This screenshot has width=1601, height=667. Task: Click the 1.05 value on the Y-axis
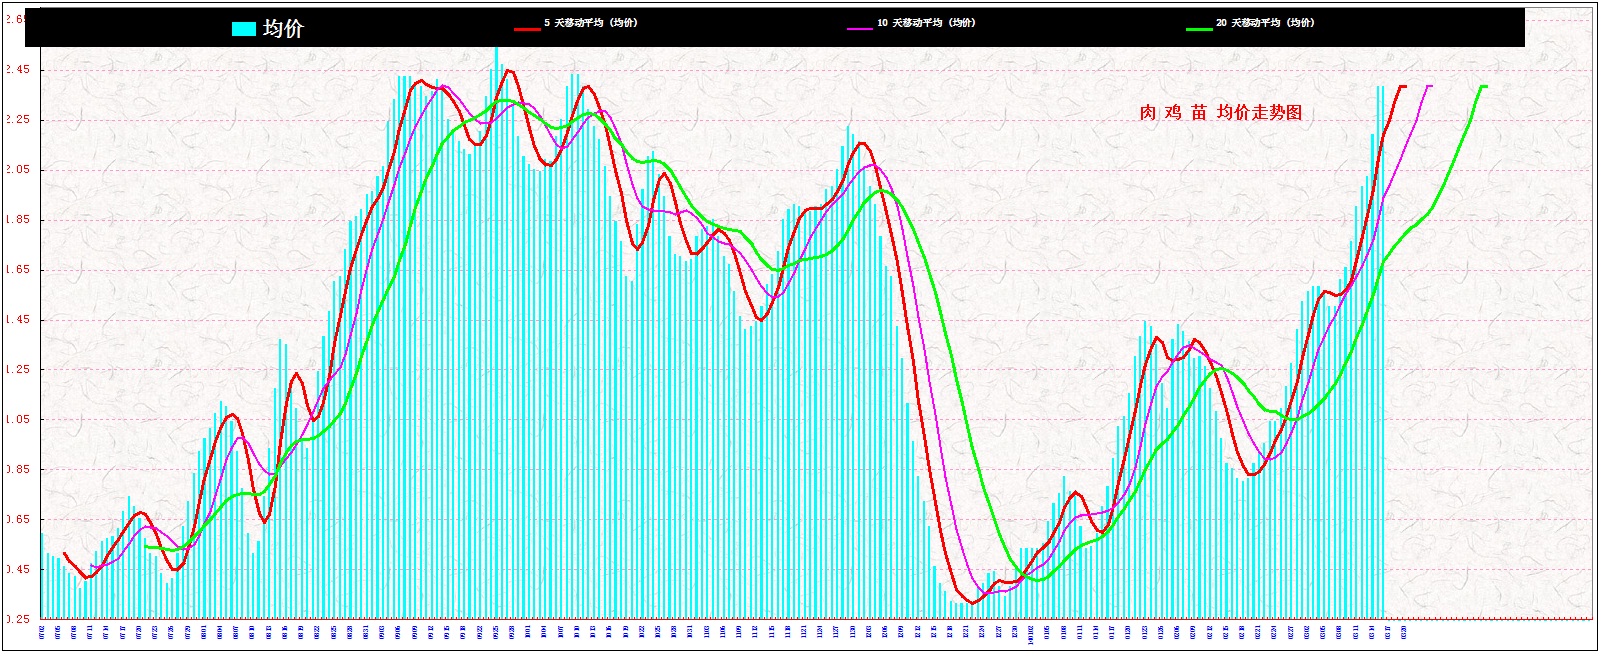pyautogui.click(x=17, y=420)
